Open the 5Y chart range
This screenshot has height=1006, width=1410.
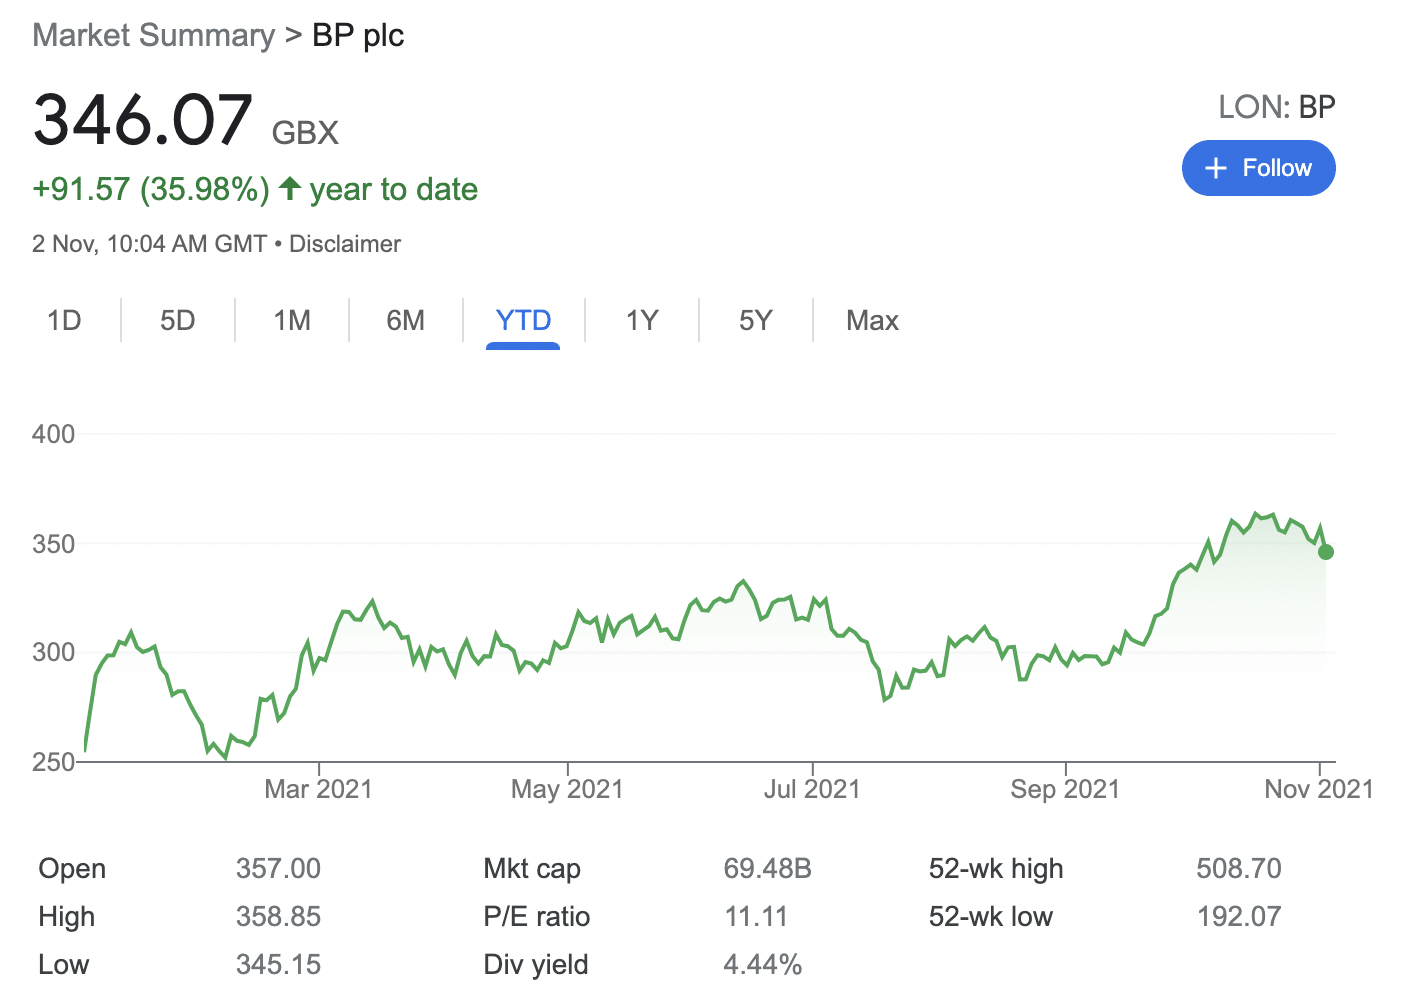click(x=756, y=321)
